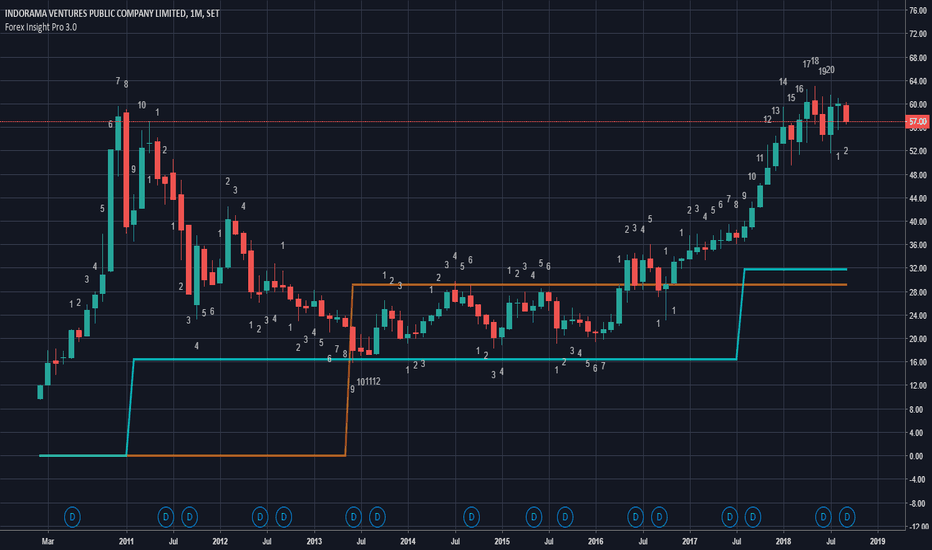Screen dimensions: 932x550
Task: Open the single 2014 dividend marker
Action: (x=471, y=517)
